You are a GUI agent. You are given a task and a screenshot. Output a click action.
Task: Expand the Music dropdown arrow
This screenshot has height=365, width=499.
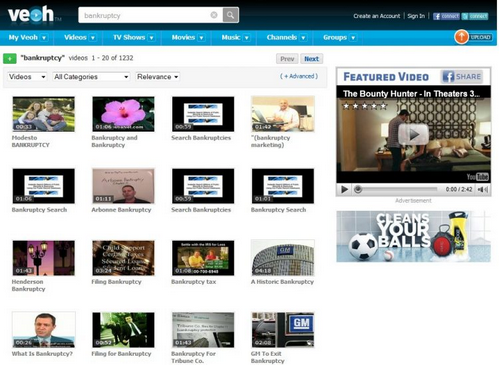[247, 38]
